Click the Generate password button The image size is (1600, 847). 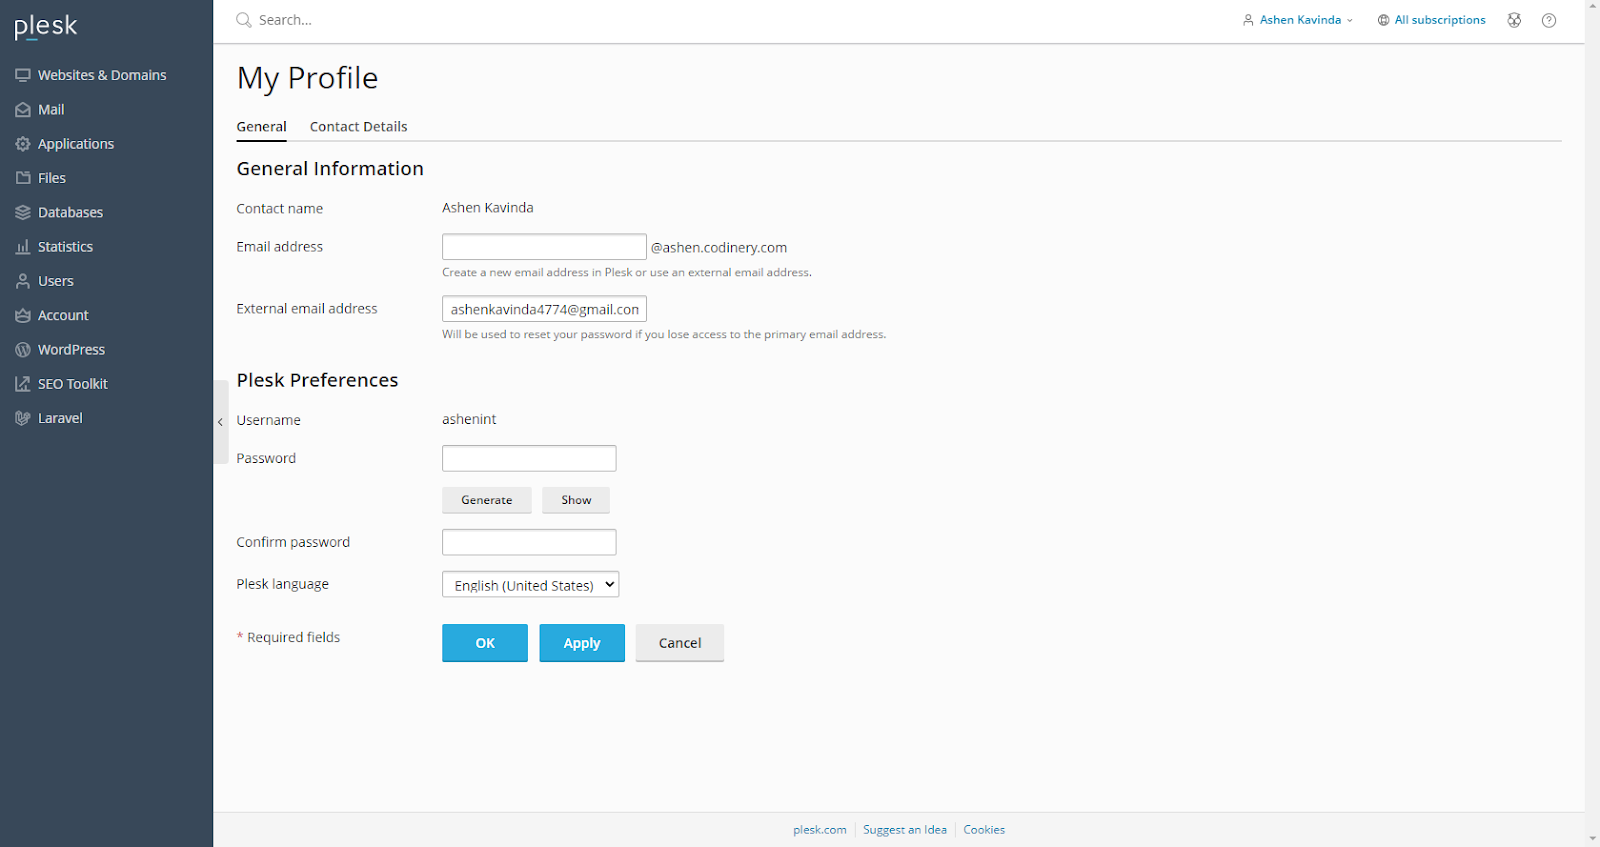click(x=486, y=500)
